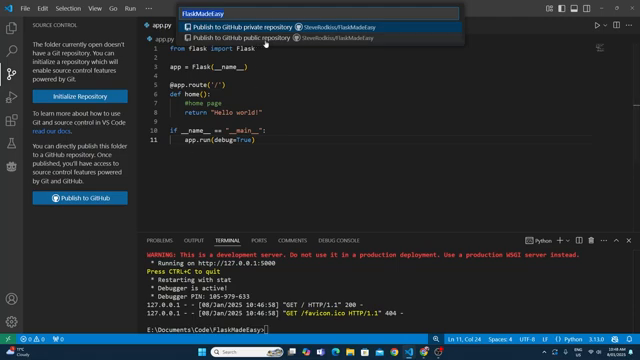Open the Source Control view icon
640x360 pixels.
click(11, 74)
